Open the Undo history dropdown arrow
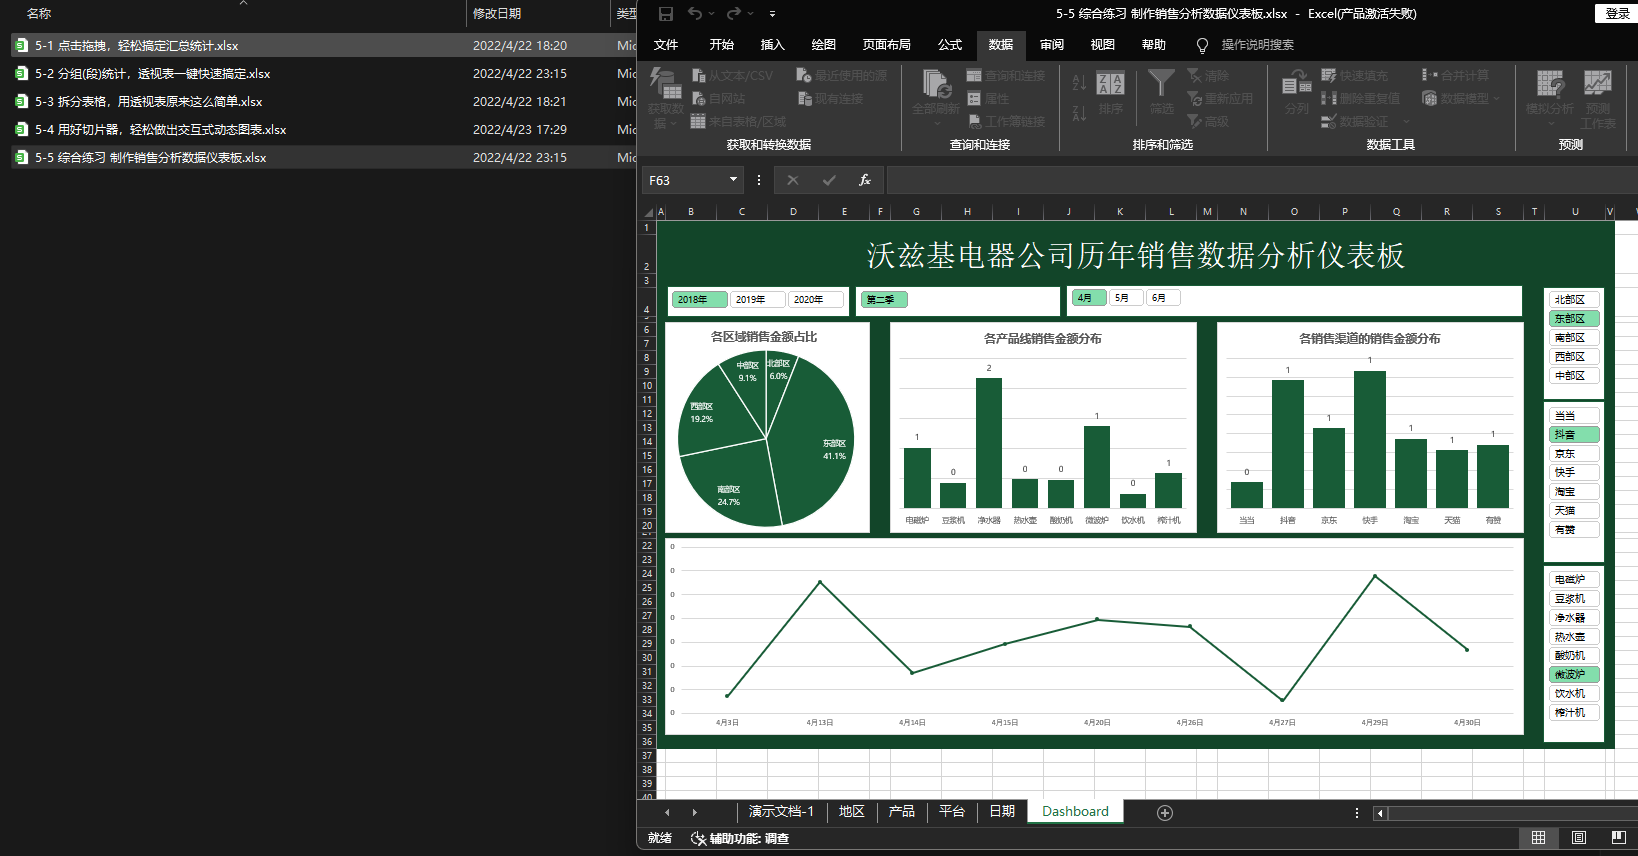 click(x=712, y=14)
